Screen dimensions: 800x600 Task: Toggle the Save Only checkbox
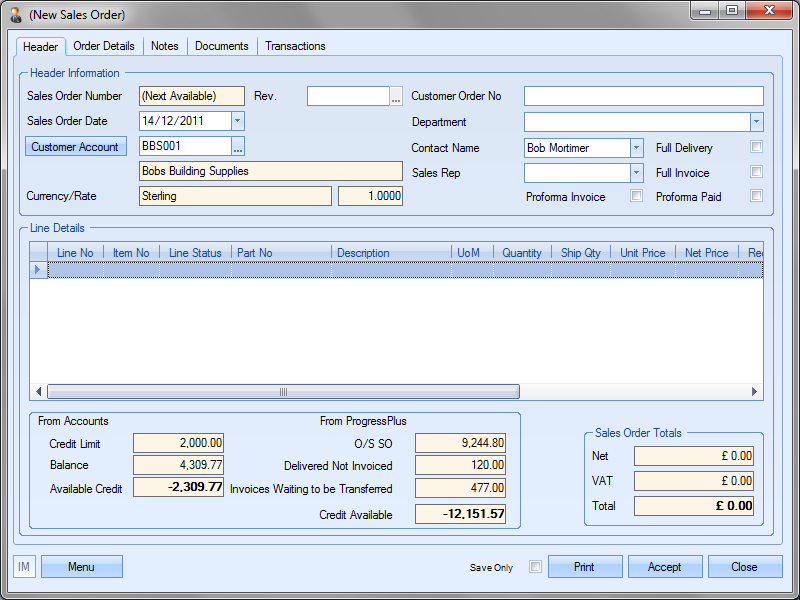pos(535,567)
